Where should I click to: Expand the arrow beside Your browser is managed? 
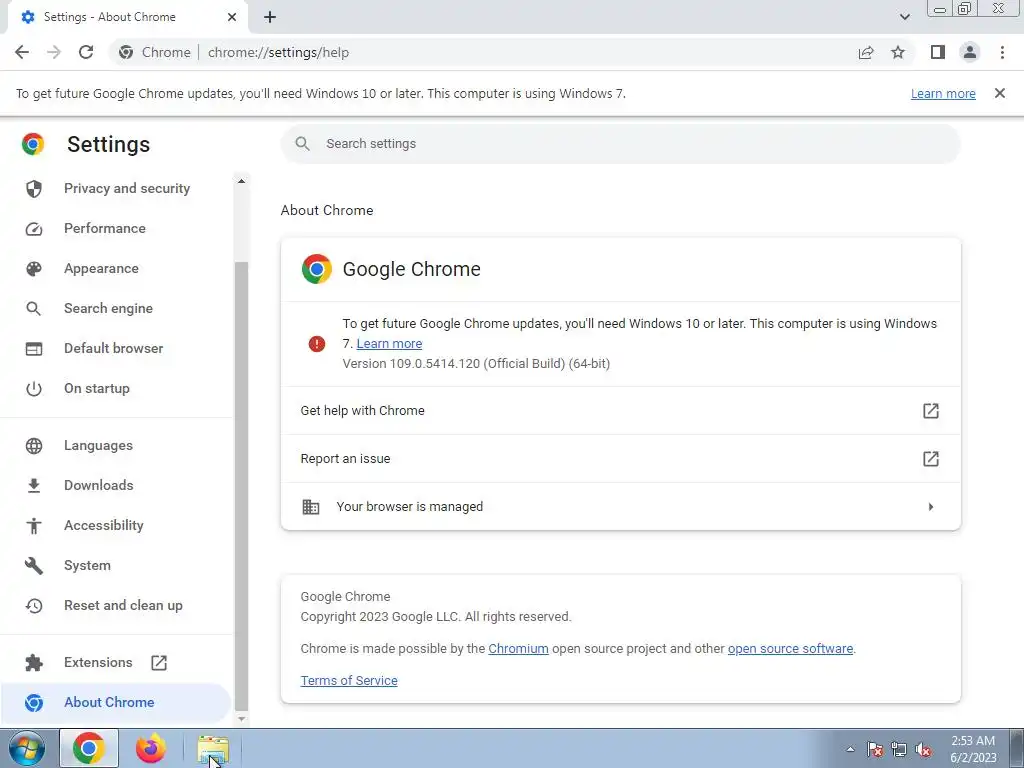click(x=931, y=507)
